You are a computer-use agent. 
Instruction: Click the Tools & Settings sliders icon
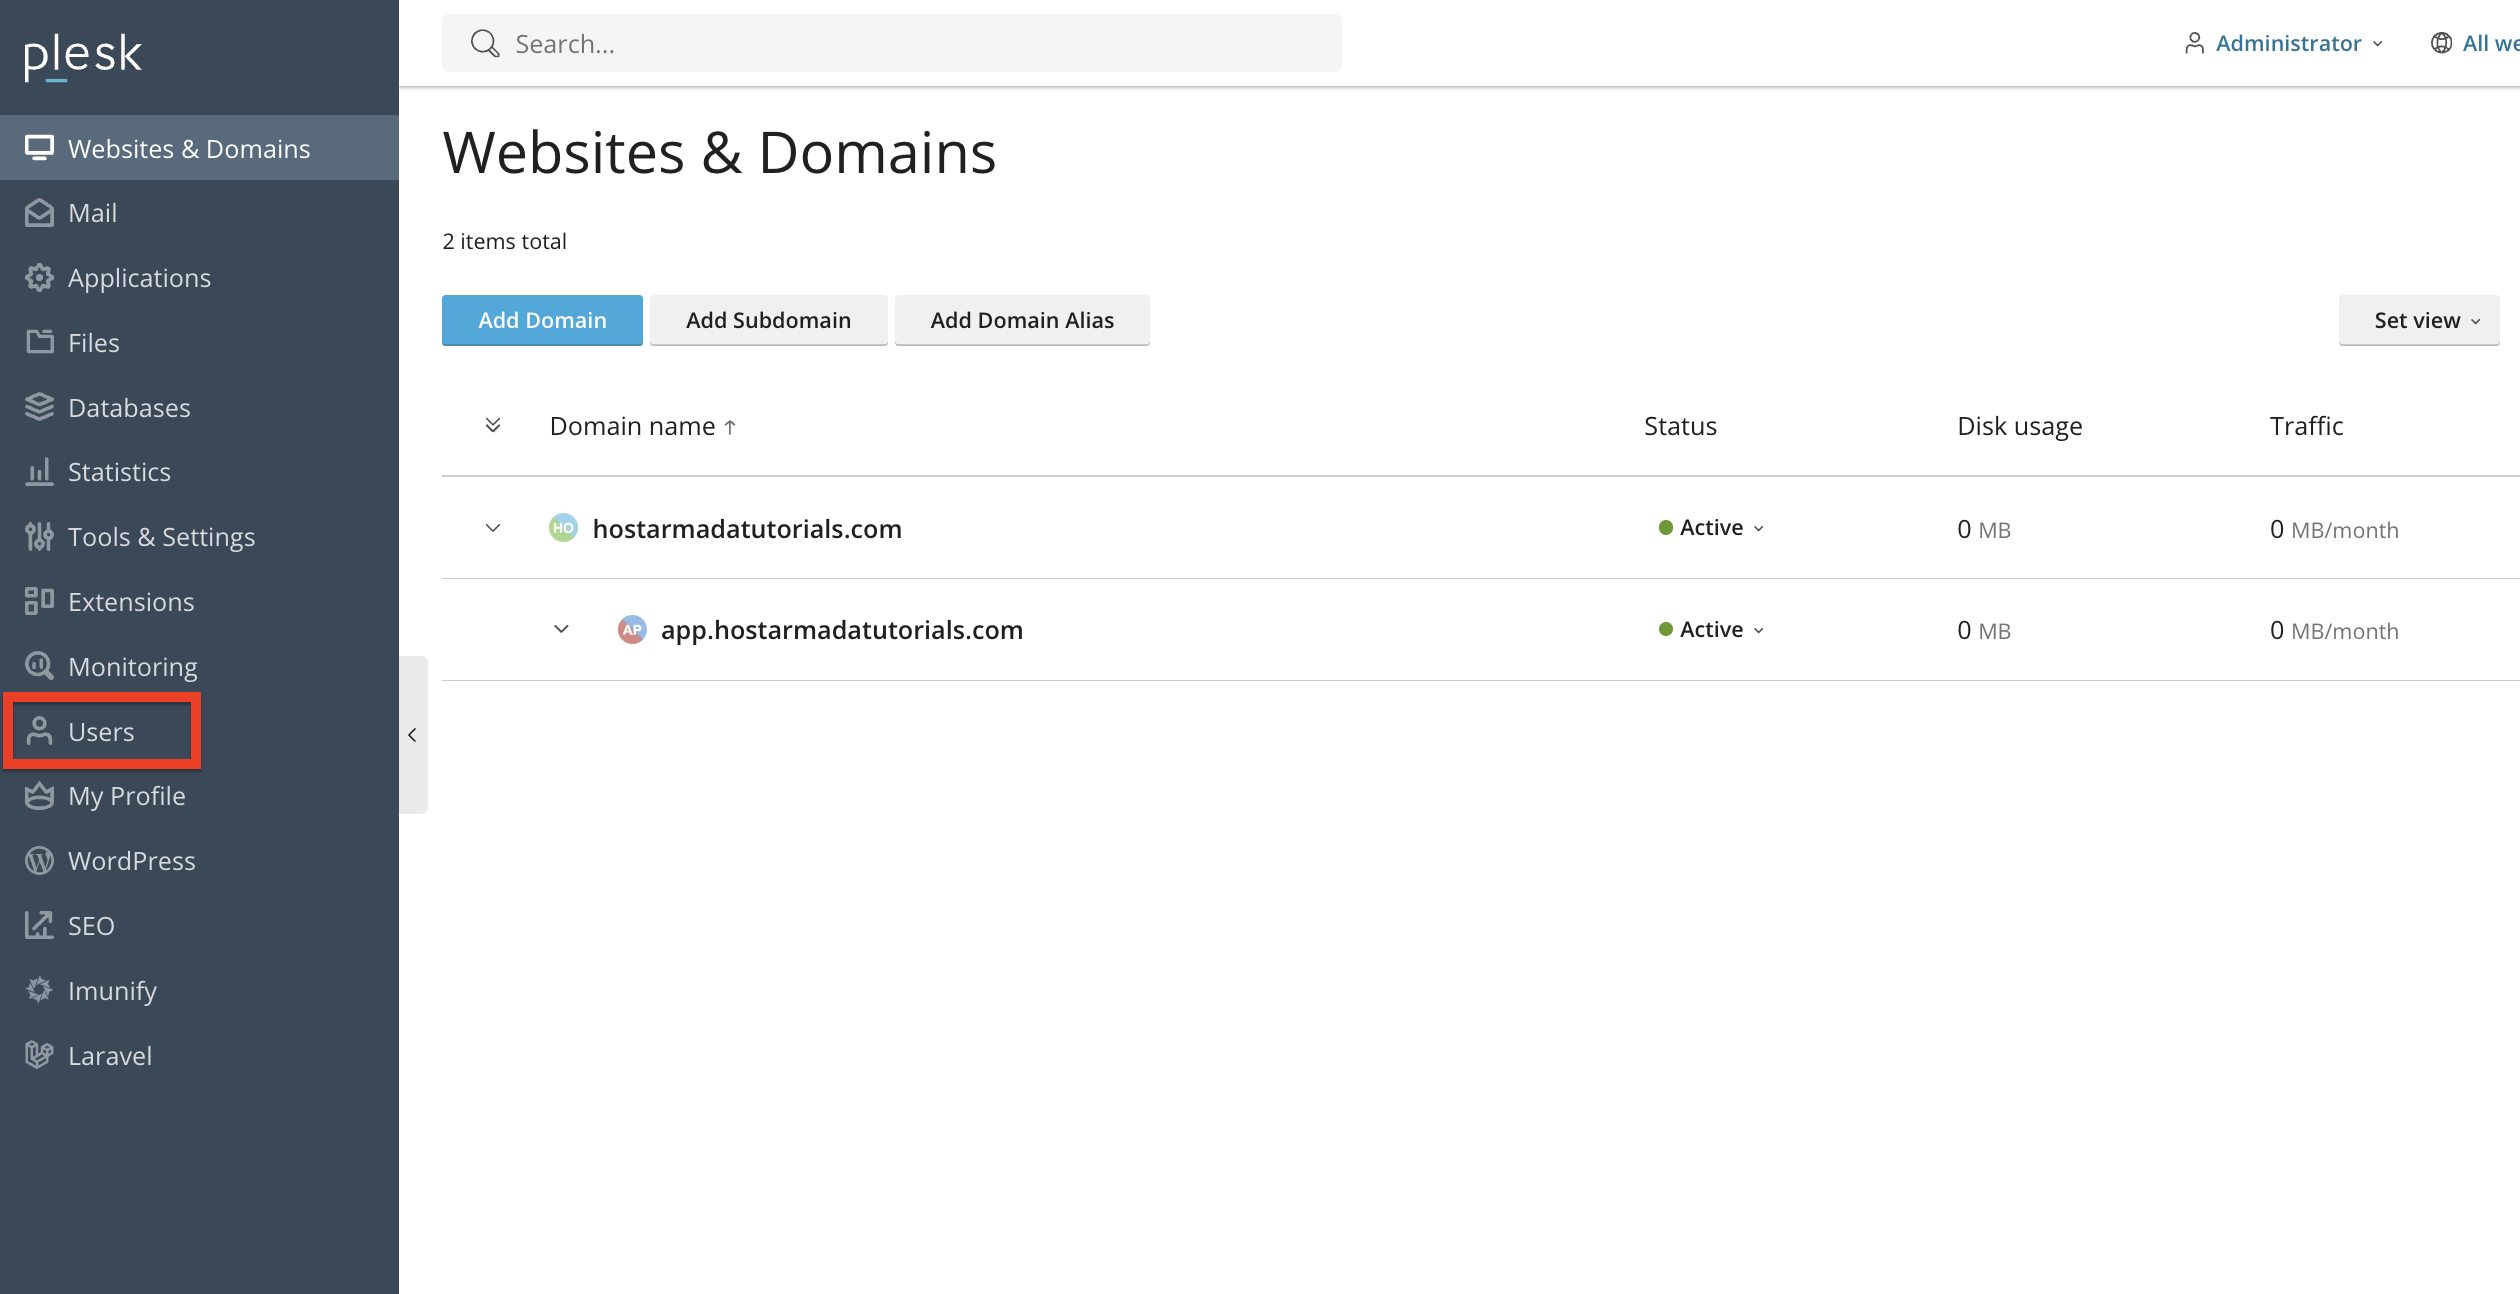(39, 537)
